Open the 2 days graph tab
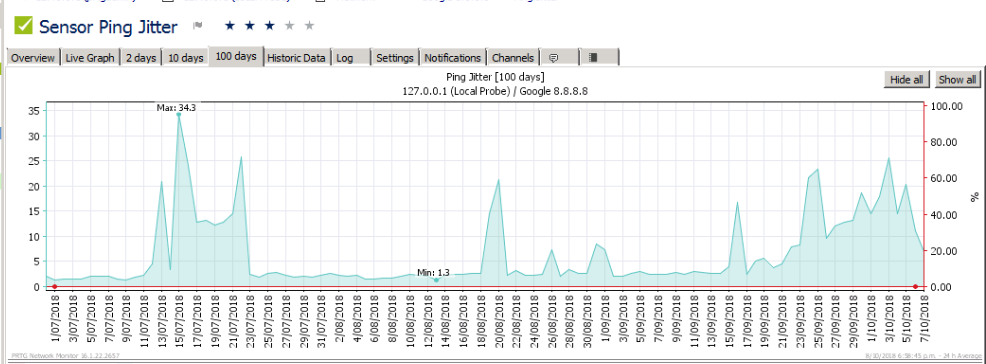 tap(141, 57)
